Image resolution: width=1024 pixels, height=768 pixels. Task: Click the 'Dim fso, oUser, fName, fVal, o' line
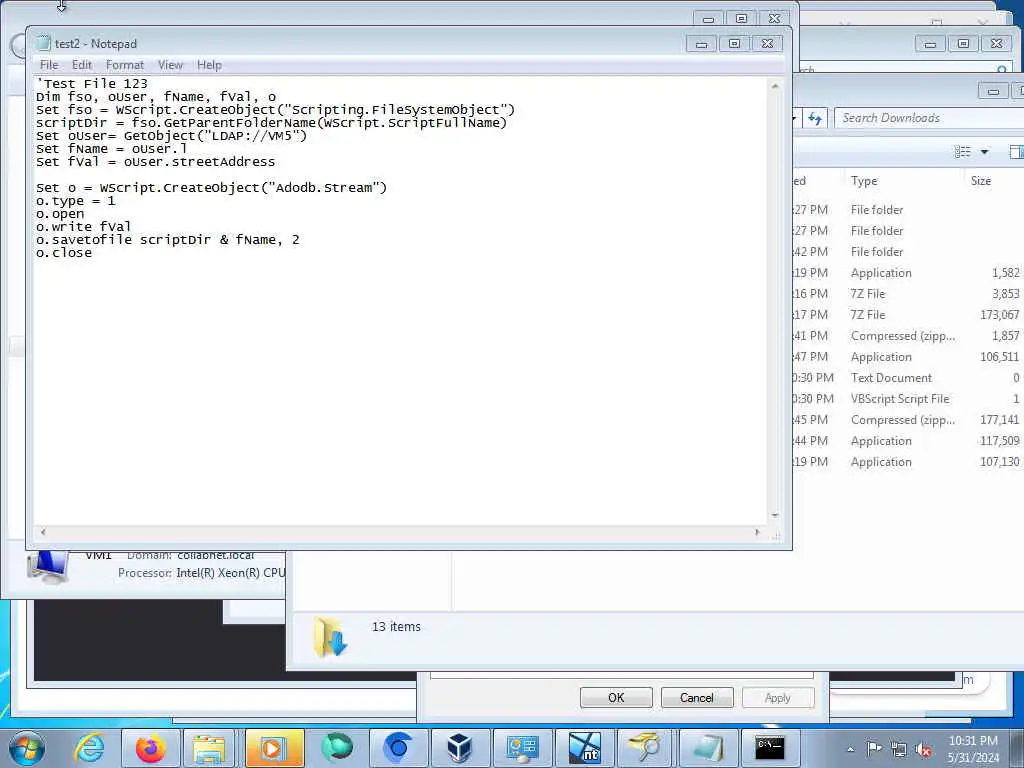[x=156, y=97]
